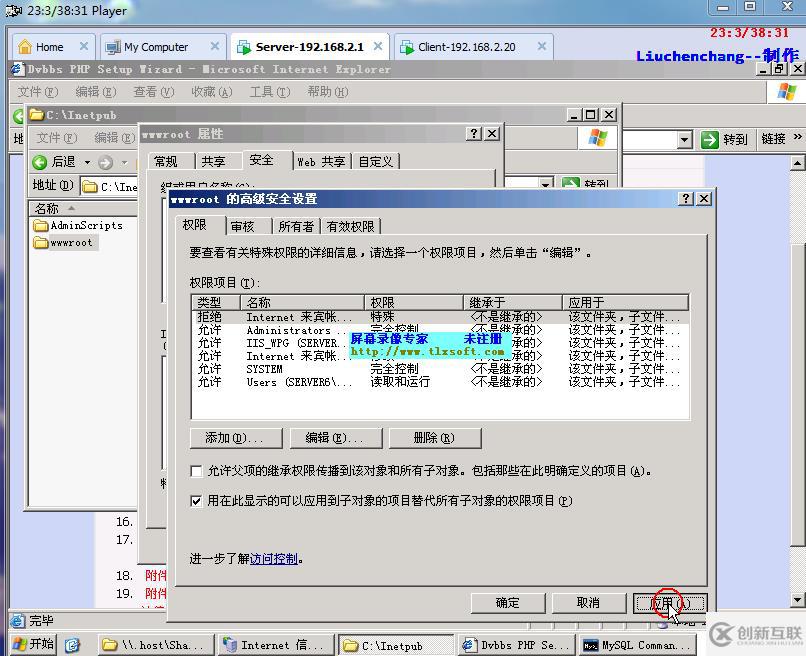The image size is (806, 656).
Task: Click the 取消 button
Action: (x=589, y=603)
